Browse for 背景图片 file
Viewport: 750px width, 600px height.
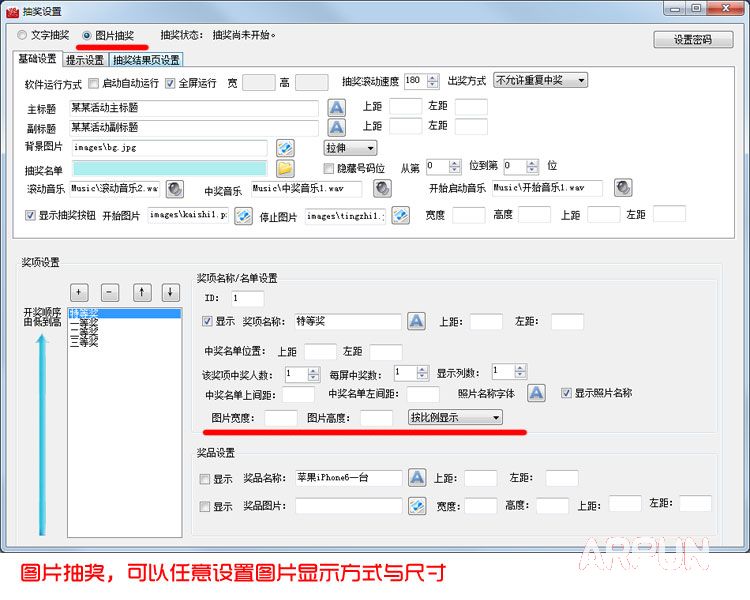(x=285, y=148)
